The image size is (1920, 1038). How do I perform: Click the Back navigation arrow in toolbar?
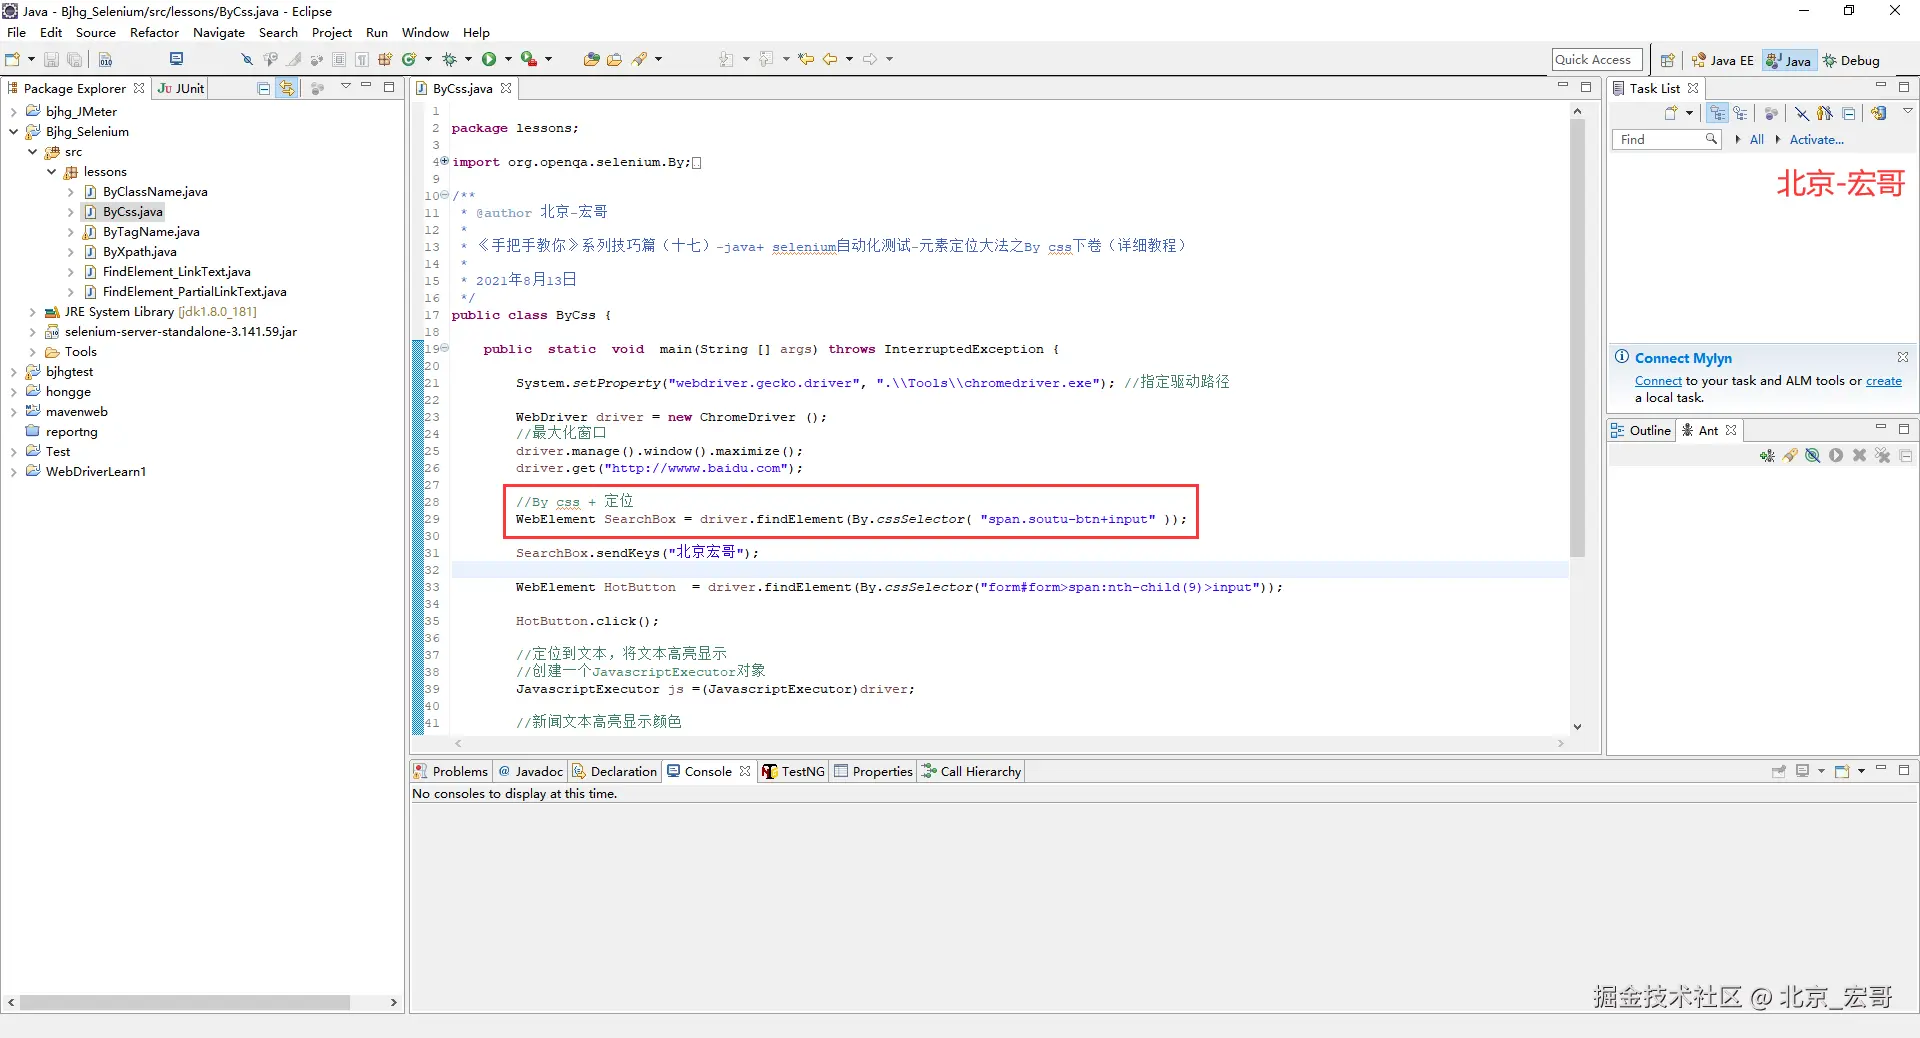click(x=830, y=60)
